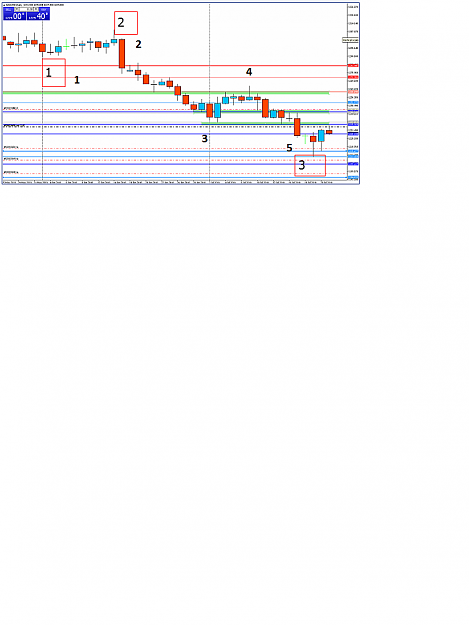Click the tall blue candle right of central separator
This screenshot has width=469, height=625.
(218, 110)
